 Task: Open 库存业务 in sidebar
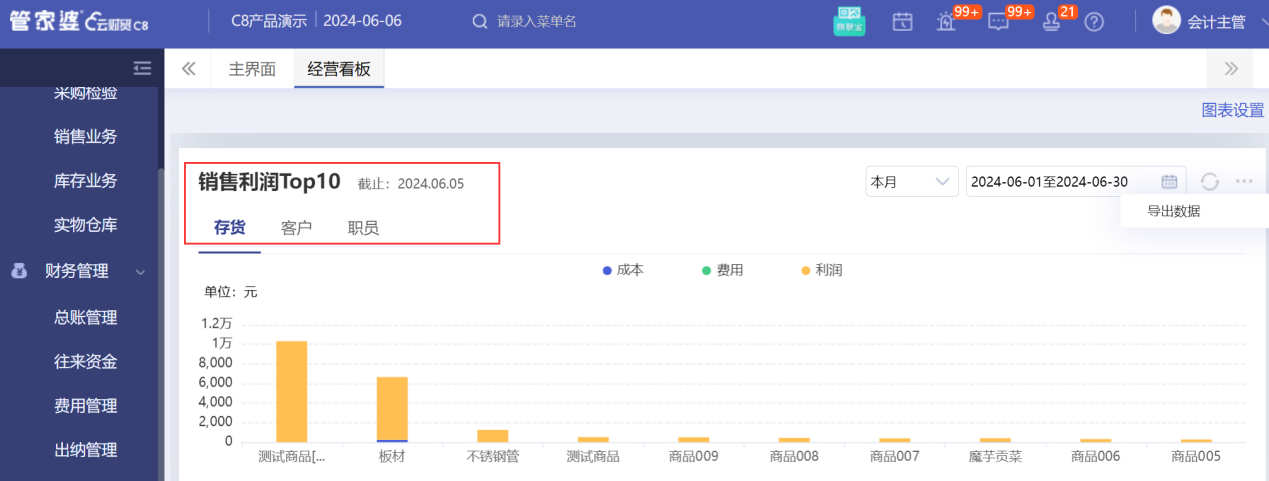click(x=85, y=181)
